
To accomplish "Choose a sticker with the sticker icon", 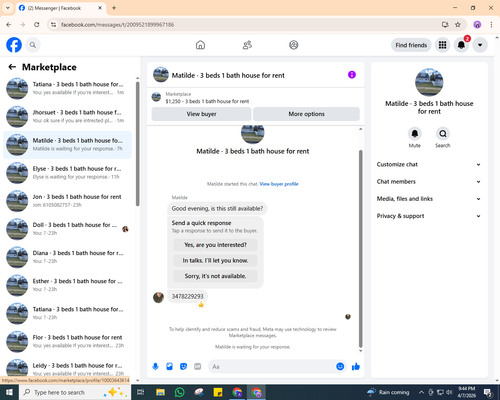I will [183, 367].
